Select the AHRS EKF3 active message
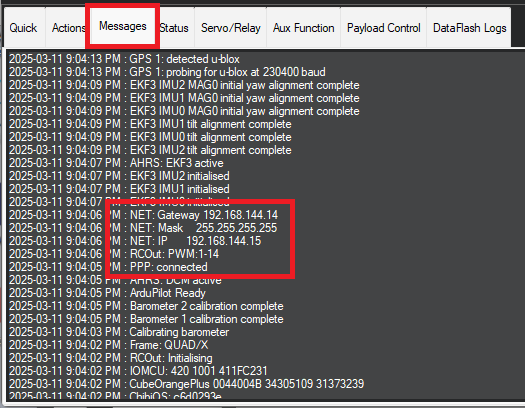The width and height of the screenshot is (525, 408). pos(116,163)
